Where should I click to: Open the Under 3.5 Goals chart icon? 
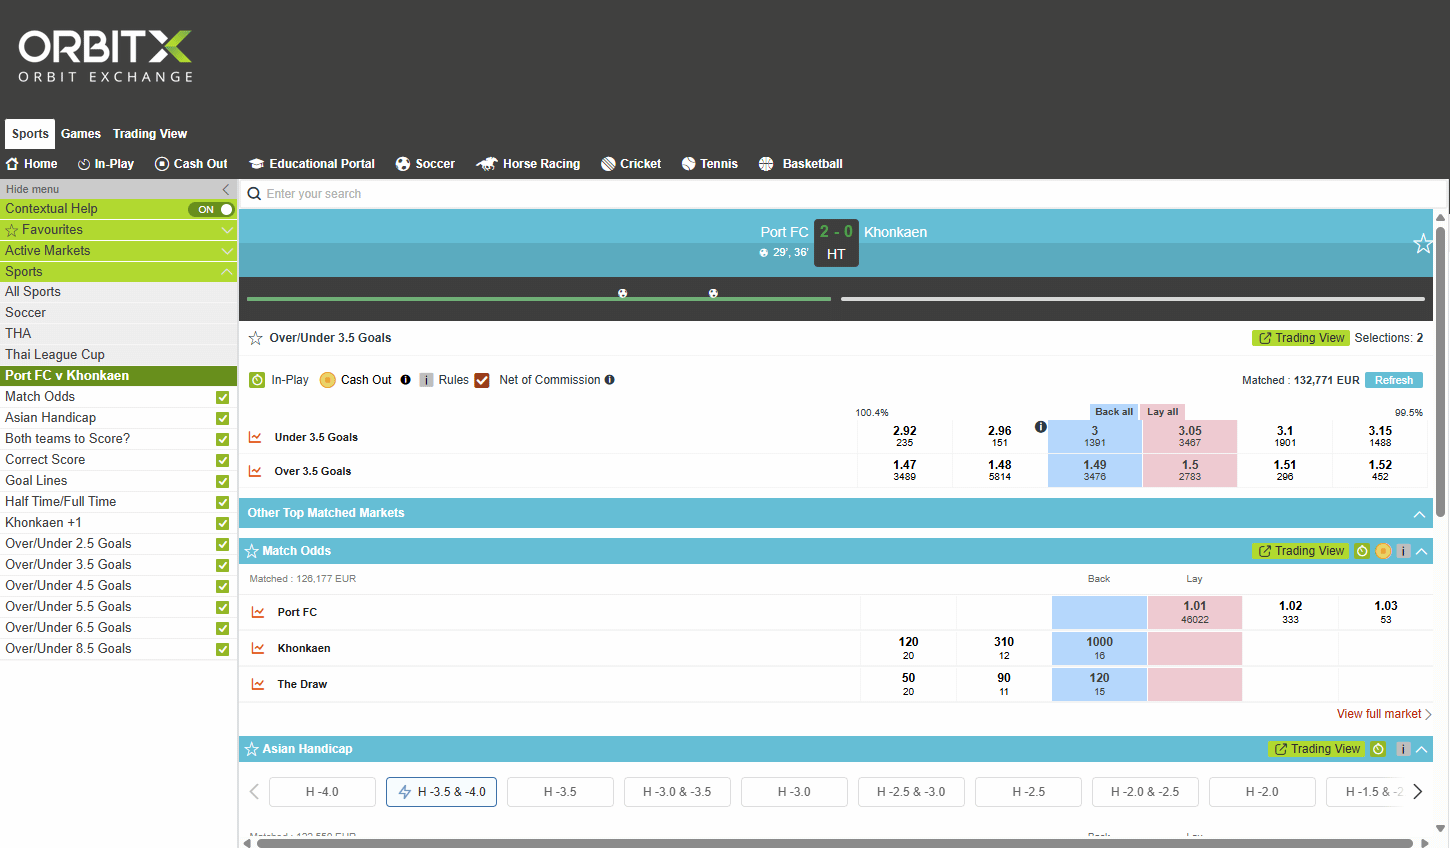click(x=255, y=437)
